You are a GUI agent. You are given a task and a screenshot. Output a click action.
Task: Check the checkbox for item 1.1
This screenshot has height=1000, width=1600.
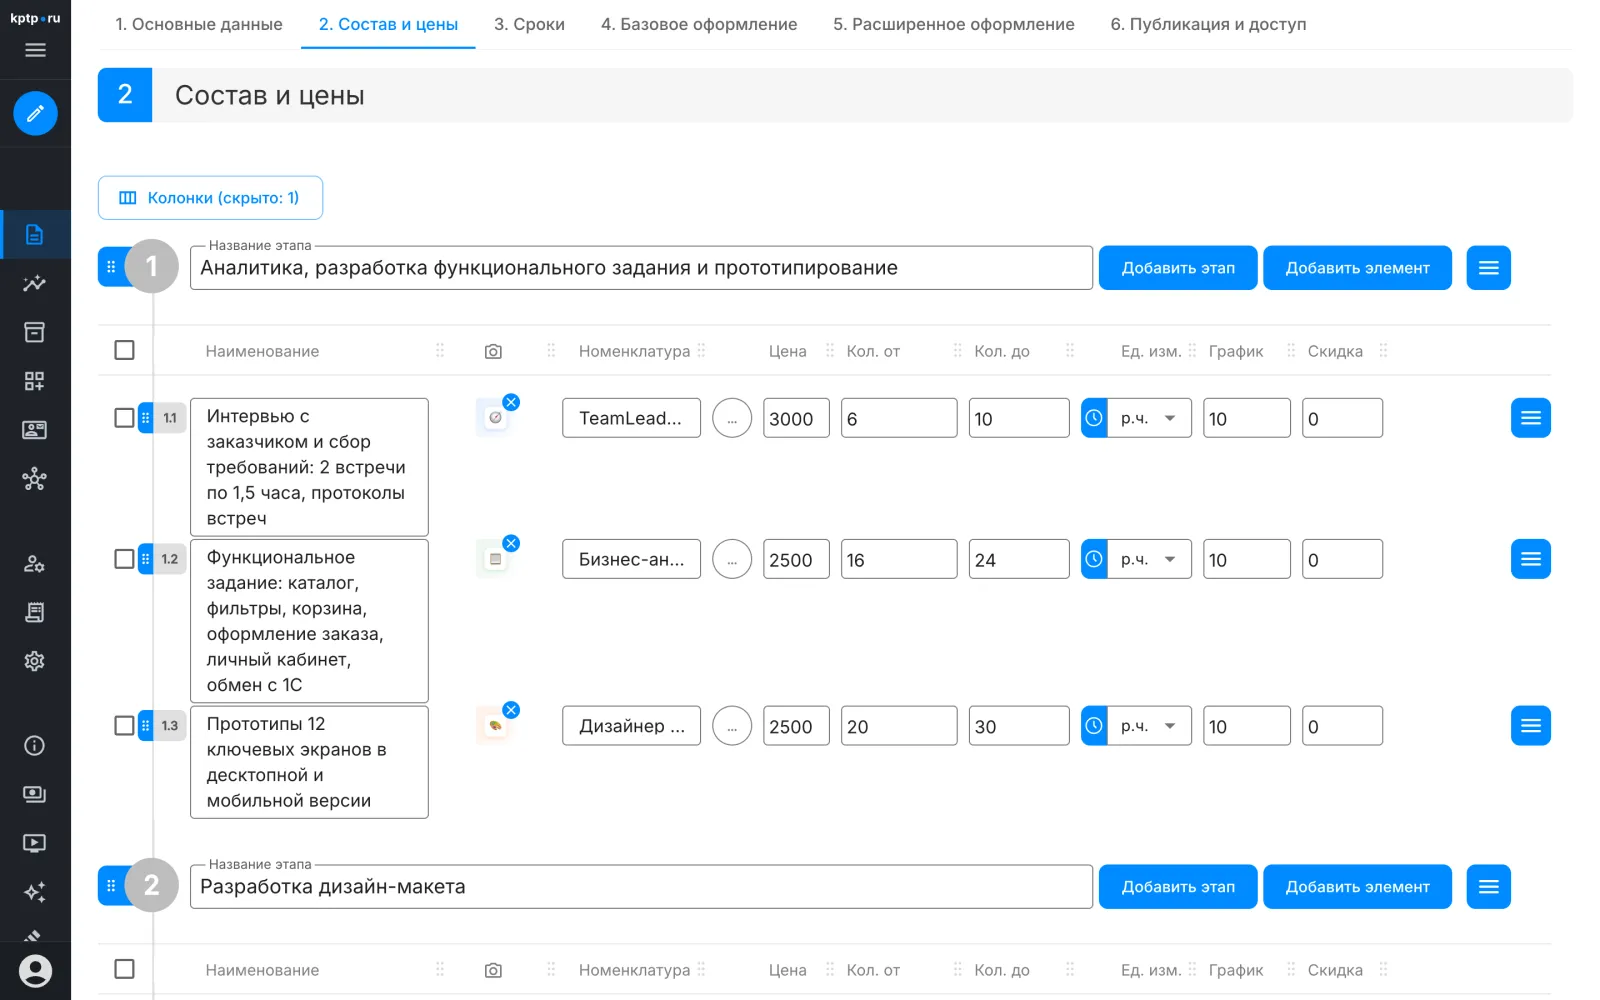pyautogui.click(x=124, y=418)
